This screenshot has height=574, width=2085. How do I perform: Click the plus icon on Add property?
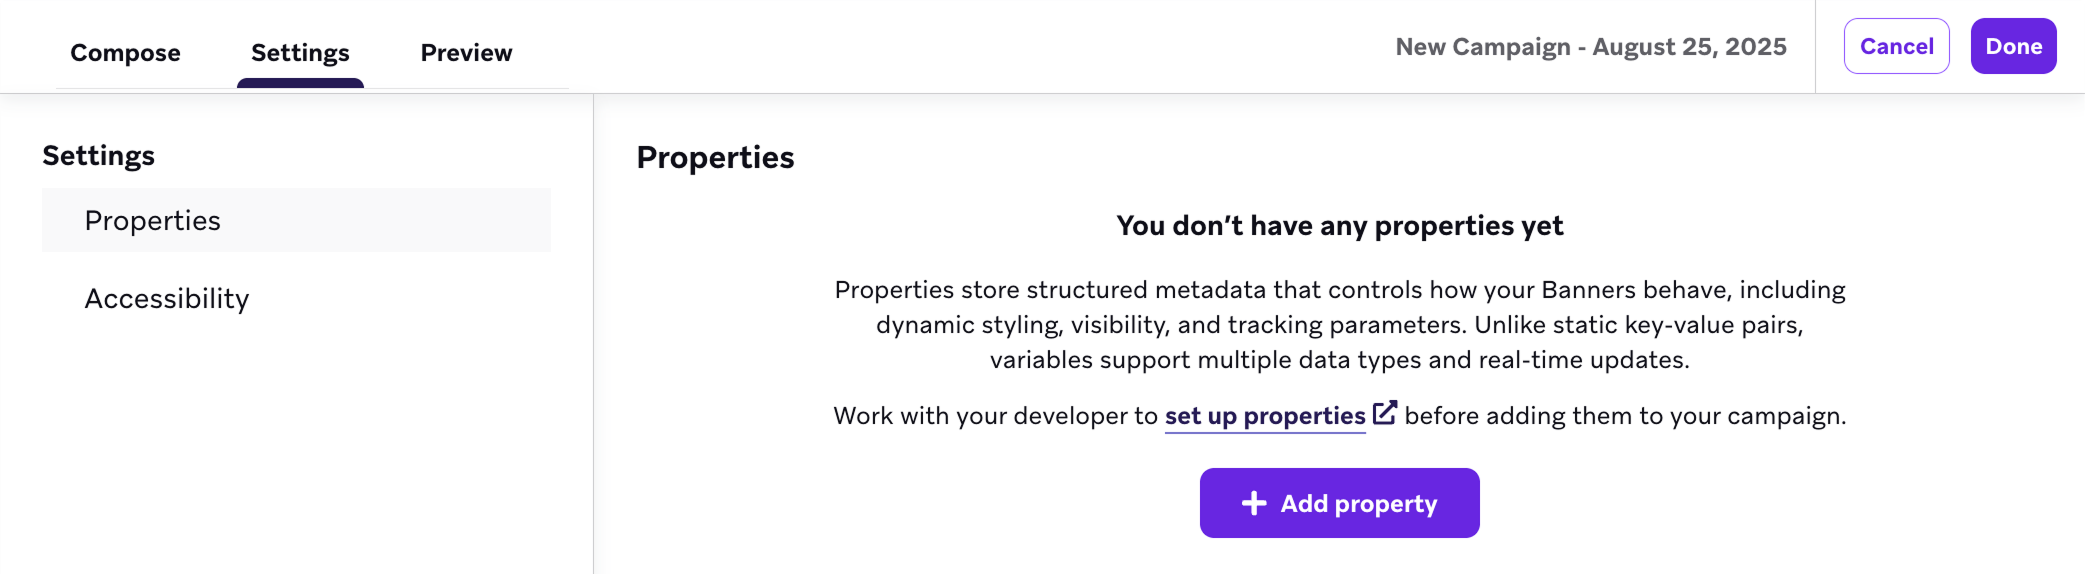tap(1254, 503)
